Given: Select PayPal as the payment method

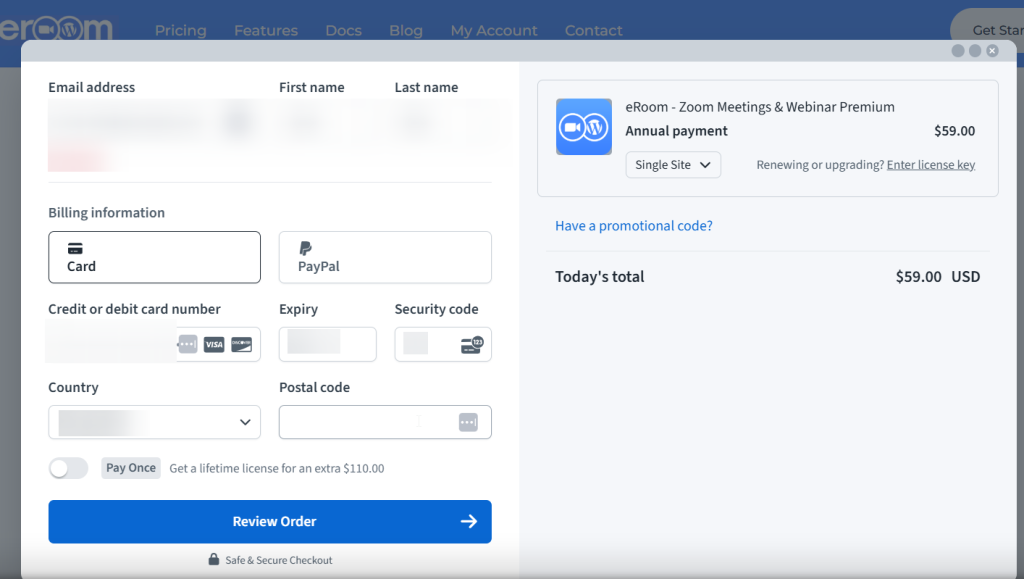Looking at the screenshot, I should [x=385, y=257].
